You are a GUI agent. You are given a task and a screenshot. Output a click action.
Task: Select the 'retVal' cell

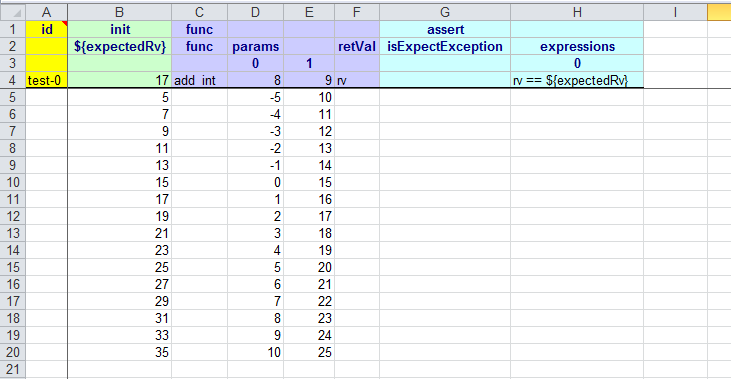point(357,46)
